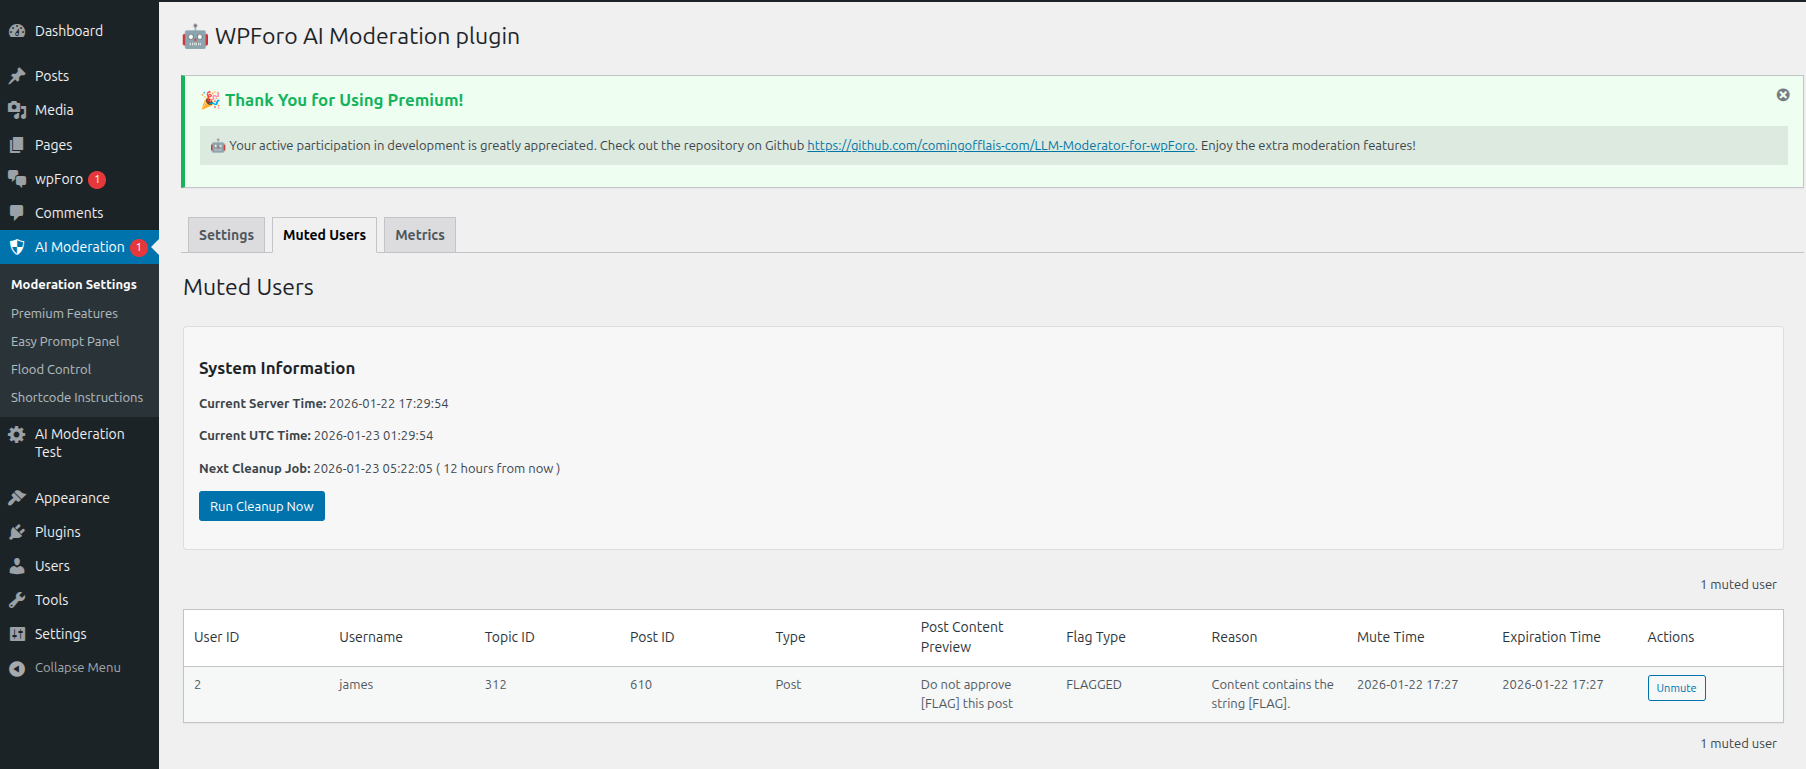Click post ID value 610
The width and height of the screenshot is (1806, 769).
pyautogui.click(x=641, y=685)
